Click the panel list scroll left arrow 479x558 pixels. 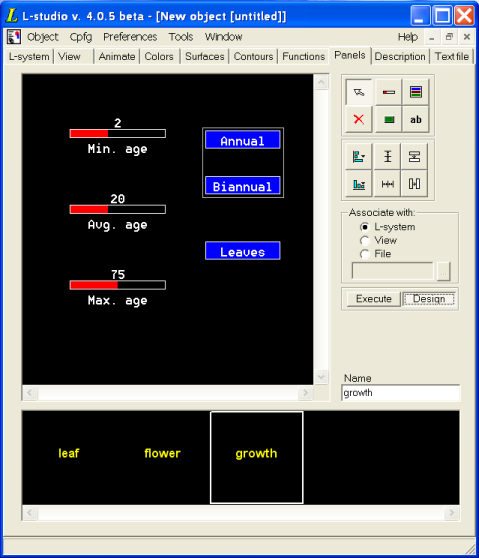(x=30, y=513)
